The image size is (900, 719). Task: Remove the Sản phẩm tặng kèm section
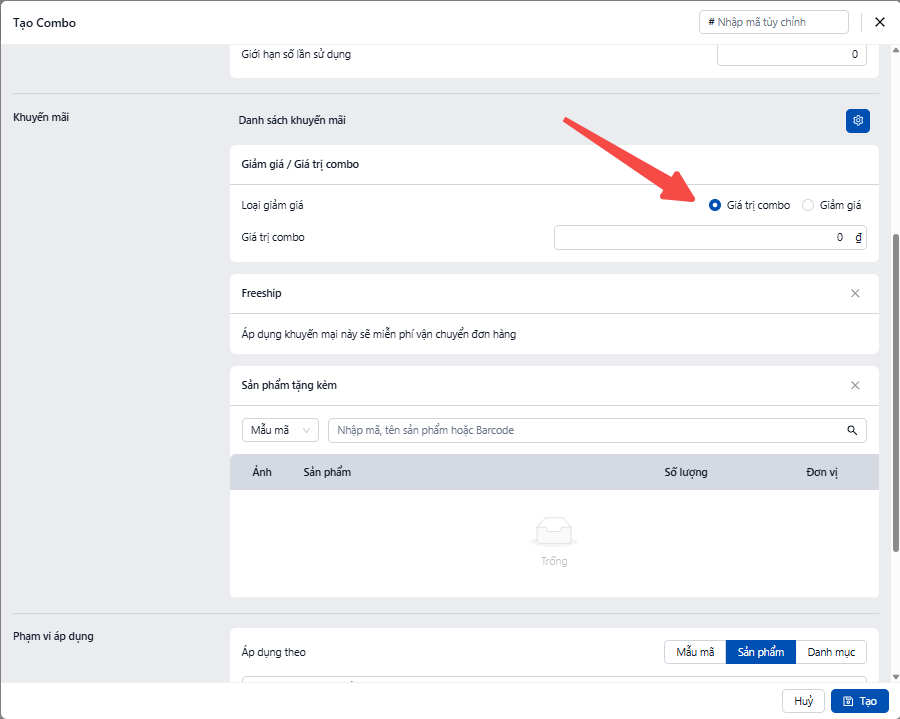[x=855, y=386]
